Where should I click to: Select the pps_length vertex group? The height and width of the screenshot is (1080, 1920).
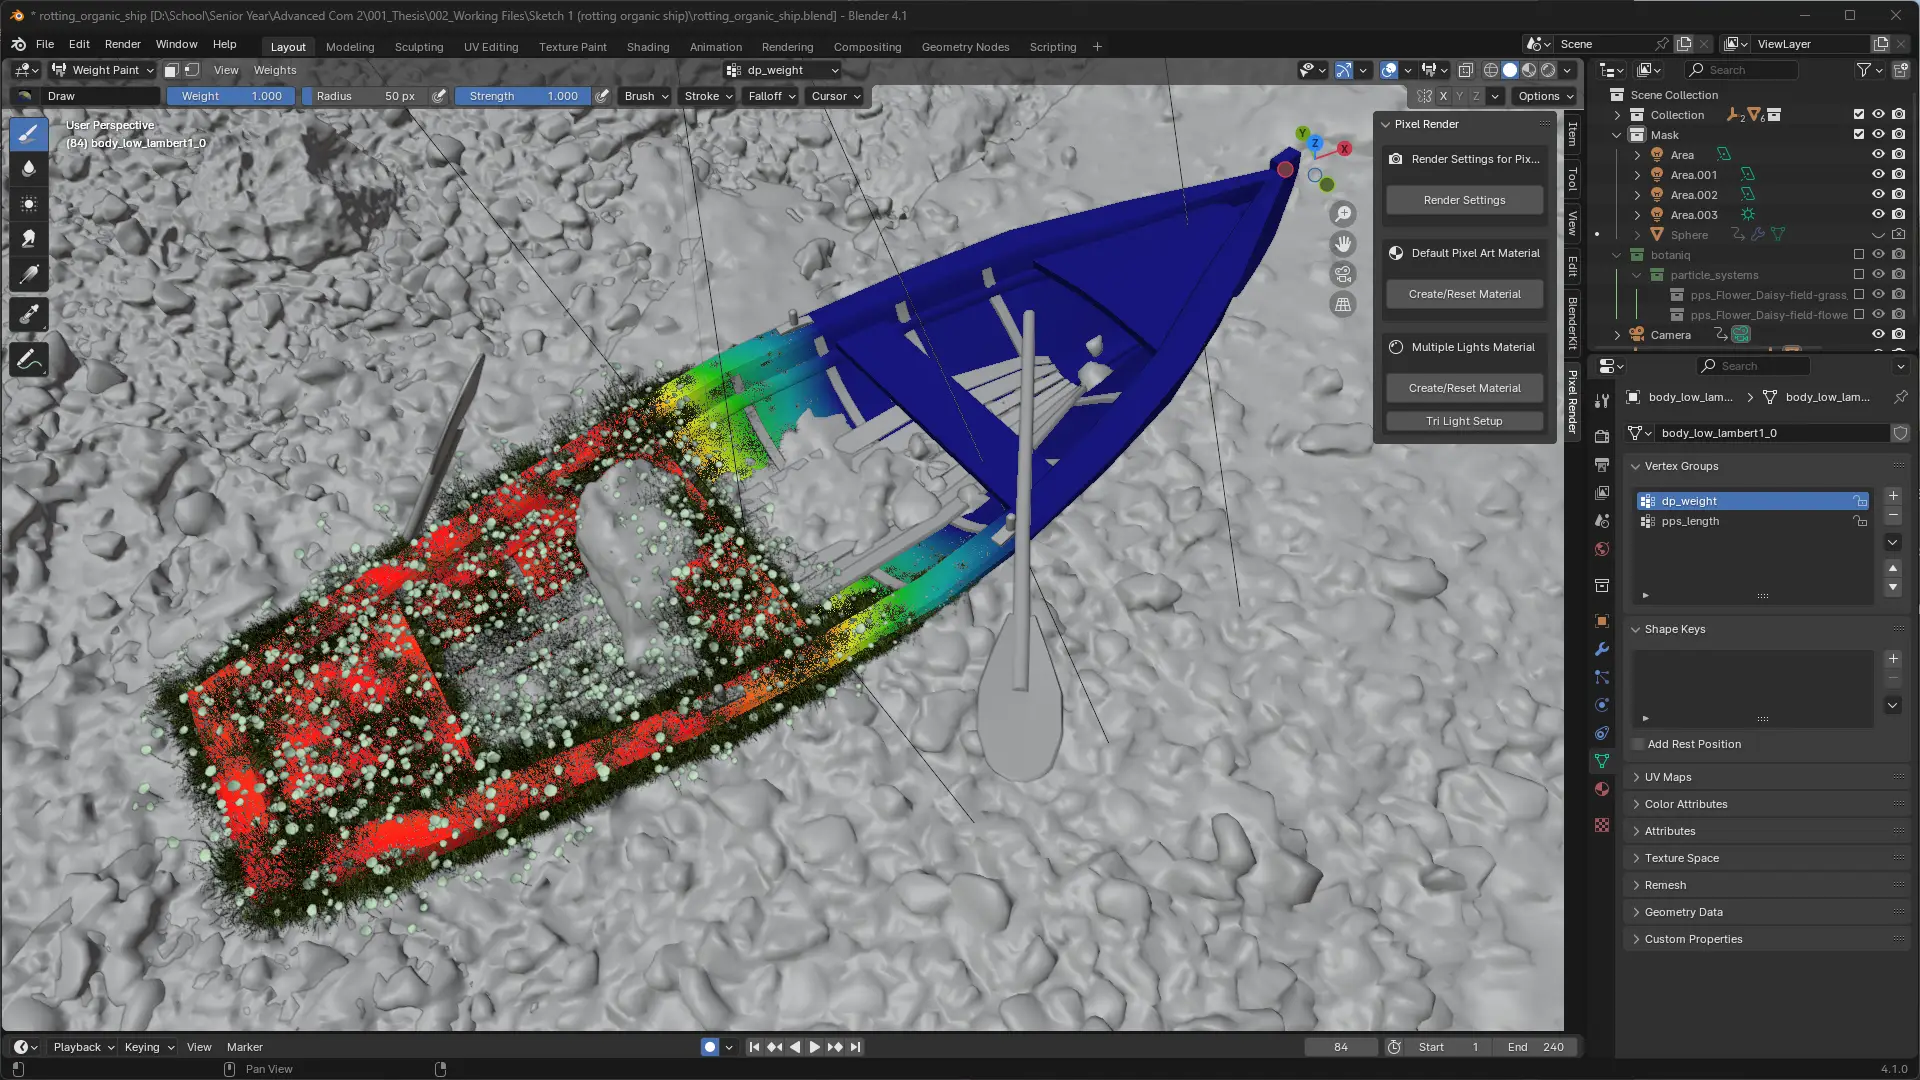1690,521
